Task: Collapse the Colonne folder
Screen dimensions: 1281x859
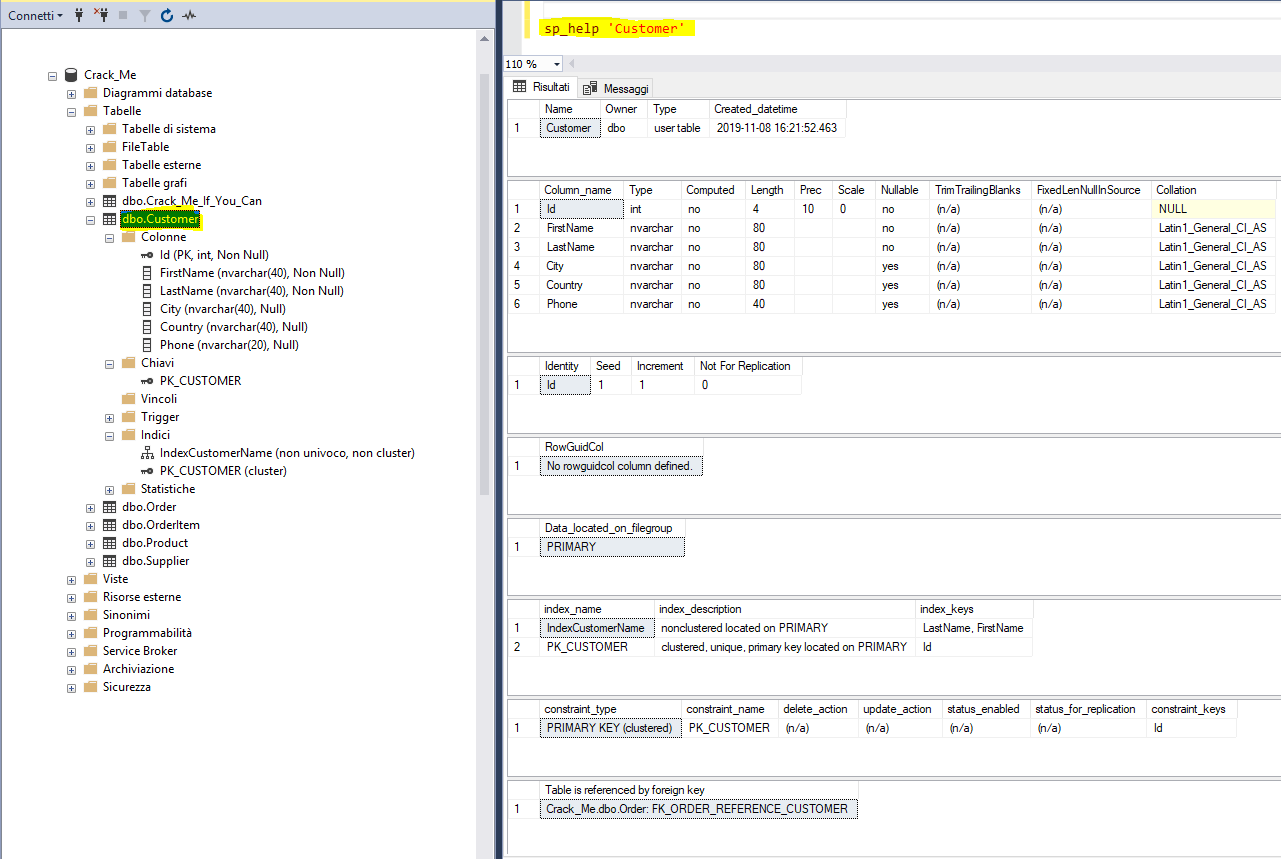Action: [x=109, y=236]
